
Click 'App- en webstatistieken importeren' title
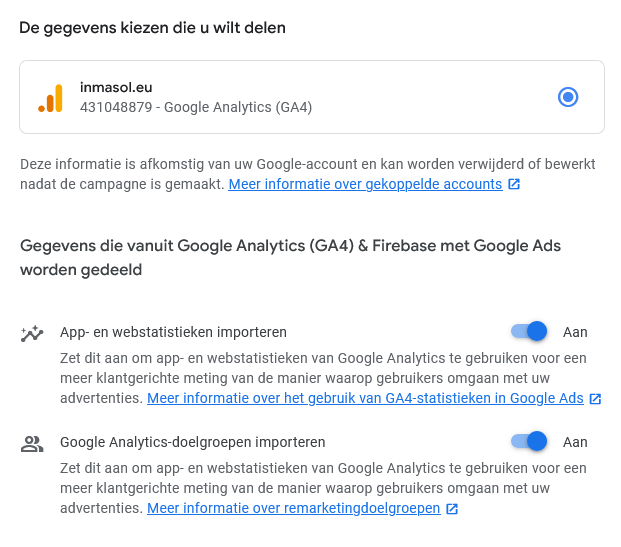[173, 332]
